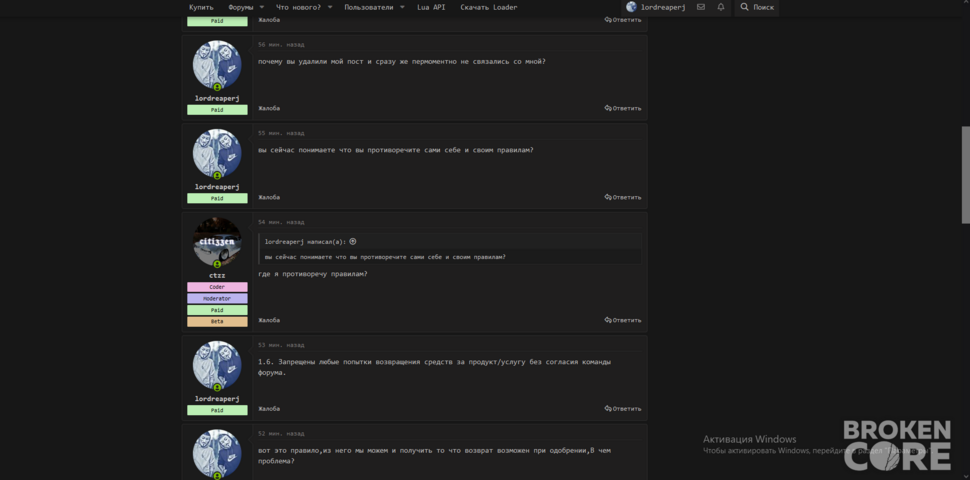Click Paid badge under 55 мин. post
Image resolution: width=970 pixels, height=480 pixels.
click(x=217, y=199)
